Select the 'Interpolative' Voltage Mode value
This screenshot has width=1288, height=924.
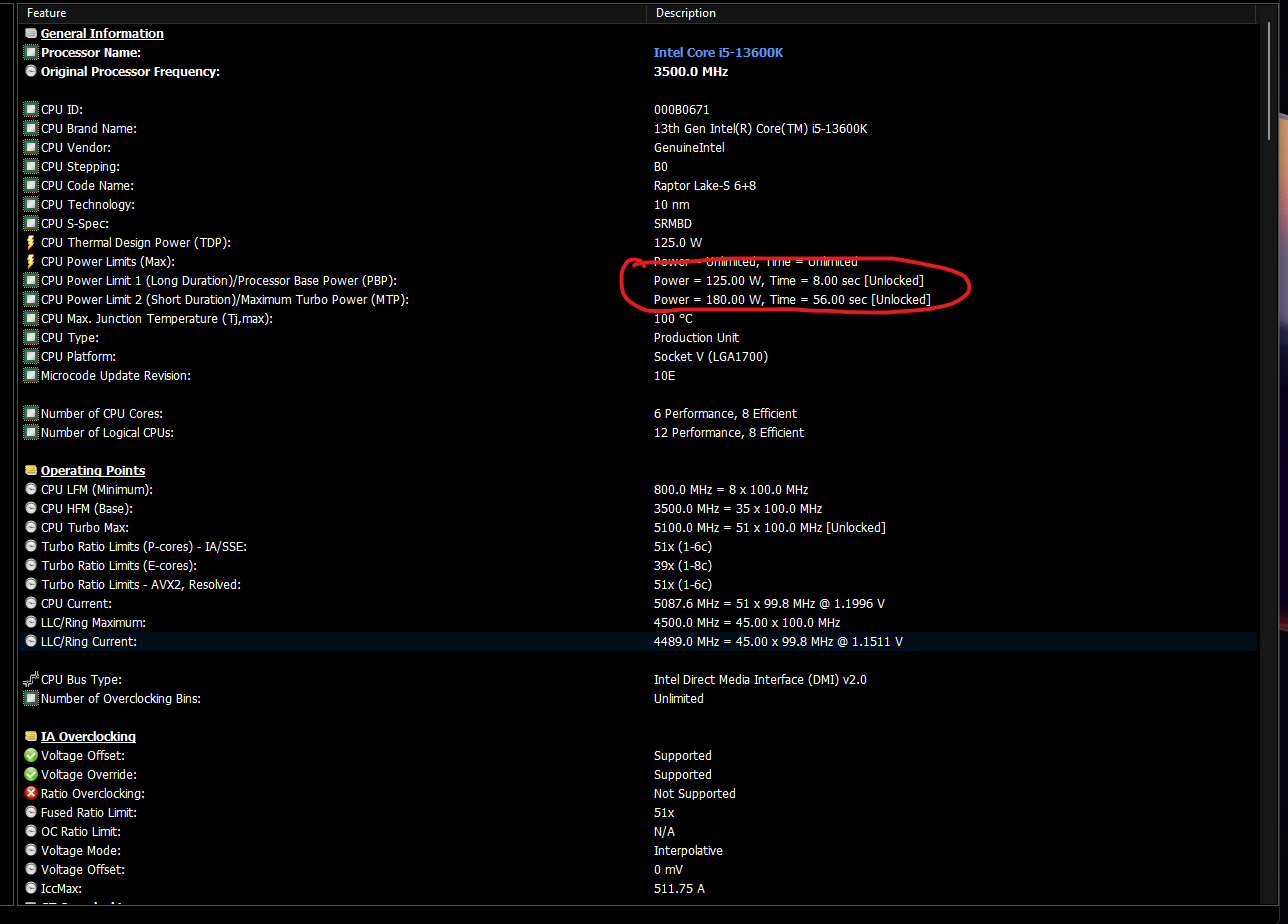click(x=688, y=851)
